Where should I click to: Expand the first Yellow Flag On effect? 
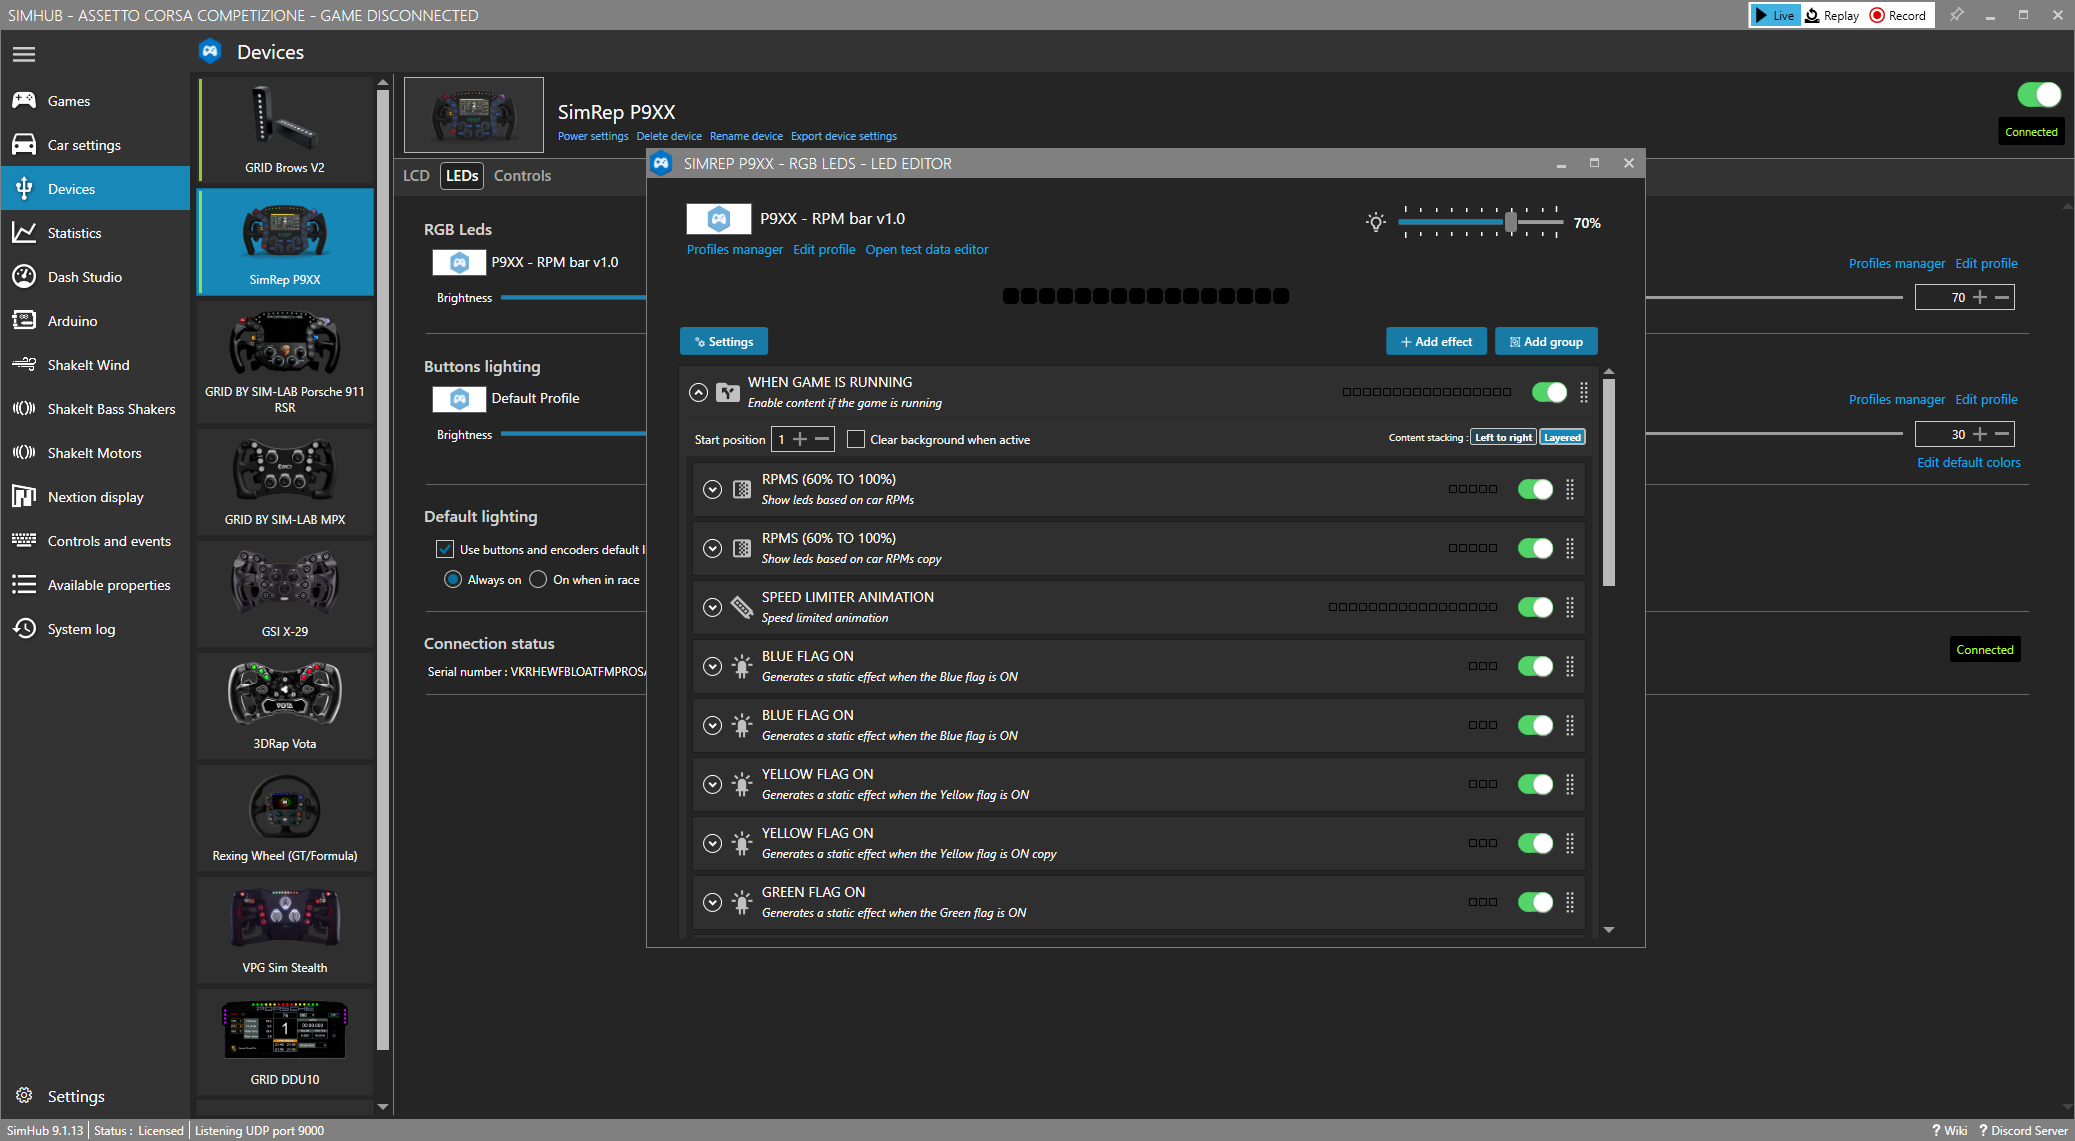click(x=712, y=784)
